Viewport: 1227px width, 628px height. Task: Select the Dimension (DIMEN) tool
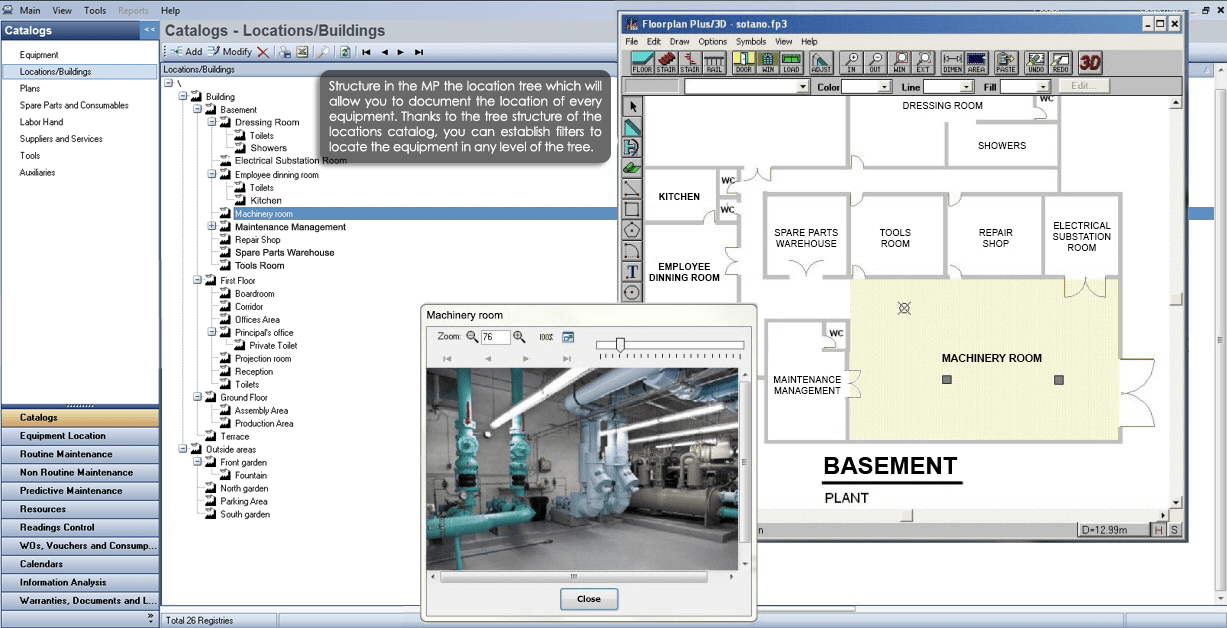click(x=952, y=60)
